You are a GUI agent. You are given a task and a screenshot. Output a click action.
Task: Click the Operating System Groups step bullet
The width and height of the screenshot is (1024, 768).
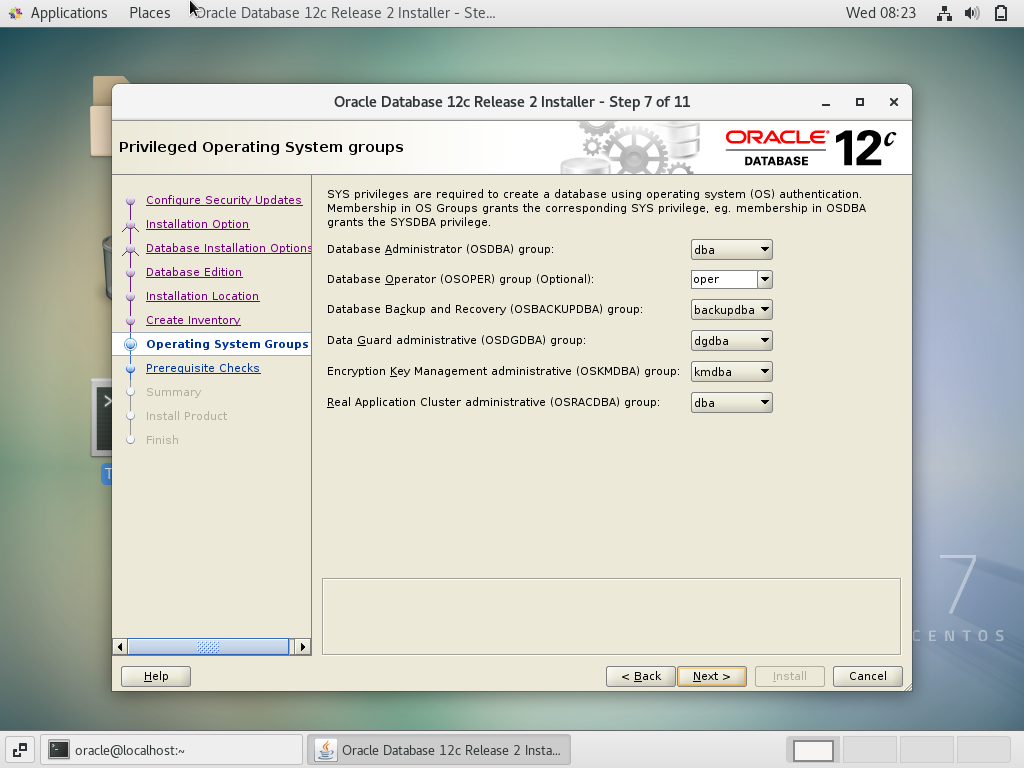coord(131,344)
